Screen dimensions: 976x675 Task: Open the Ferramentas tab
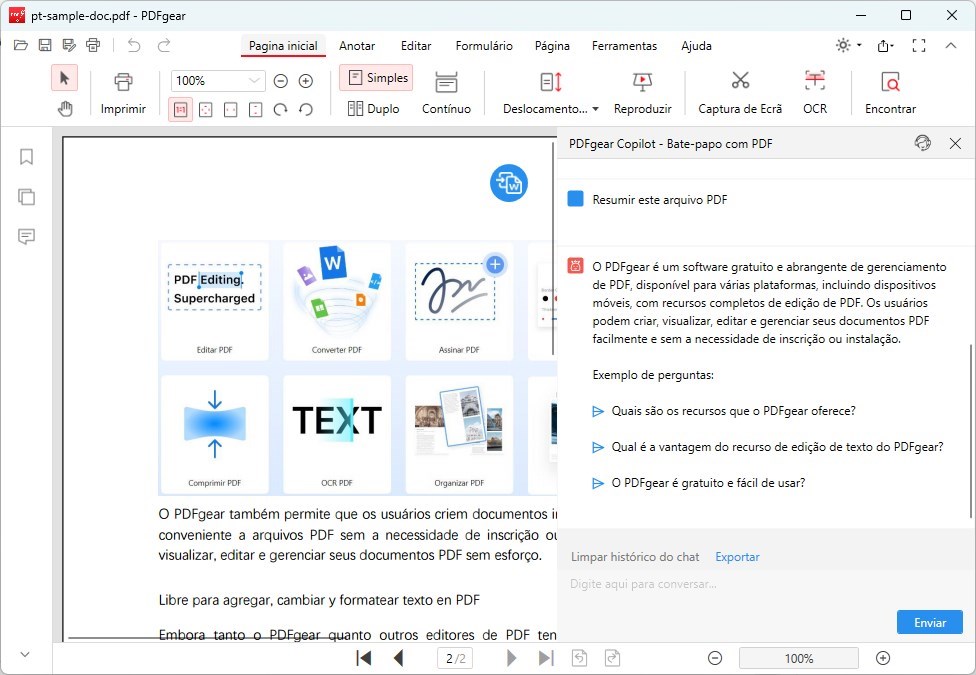624,45
